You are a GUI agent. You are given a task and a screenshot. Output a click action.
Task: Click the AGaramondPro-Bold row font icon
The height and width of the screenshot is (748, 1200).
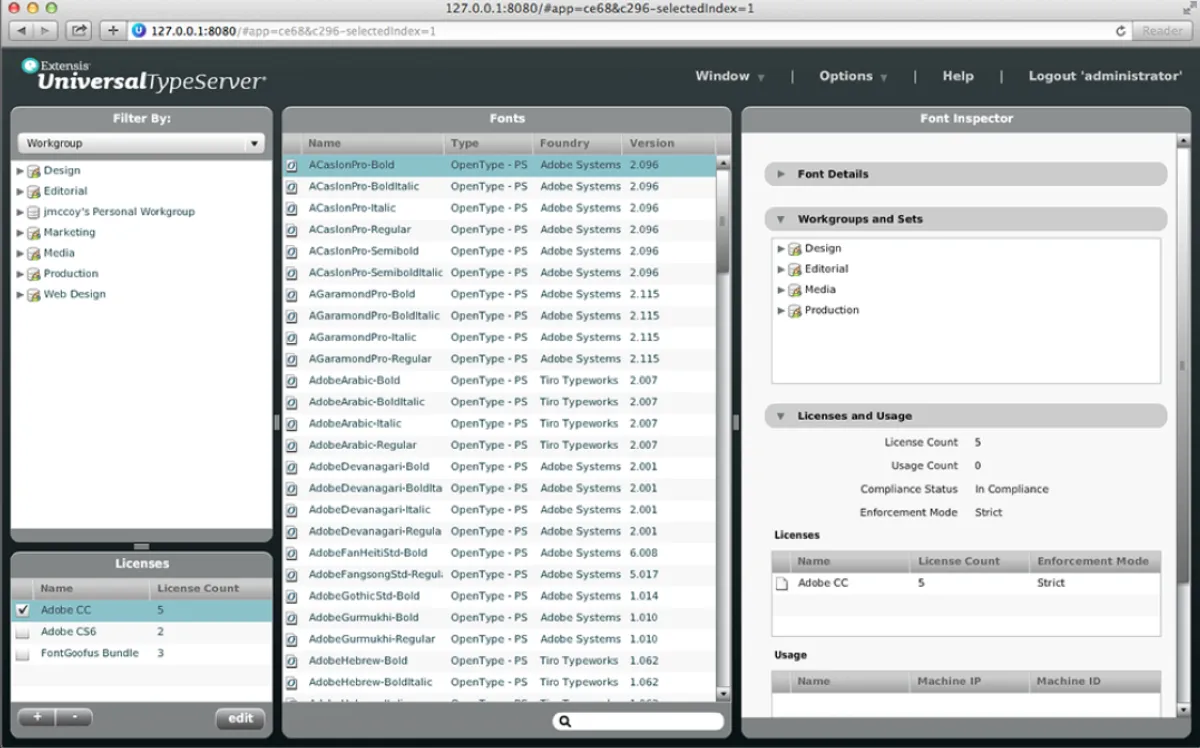click(x=292, y=295)
